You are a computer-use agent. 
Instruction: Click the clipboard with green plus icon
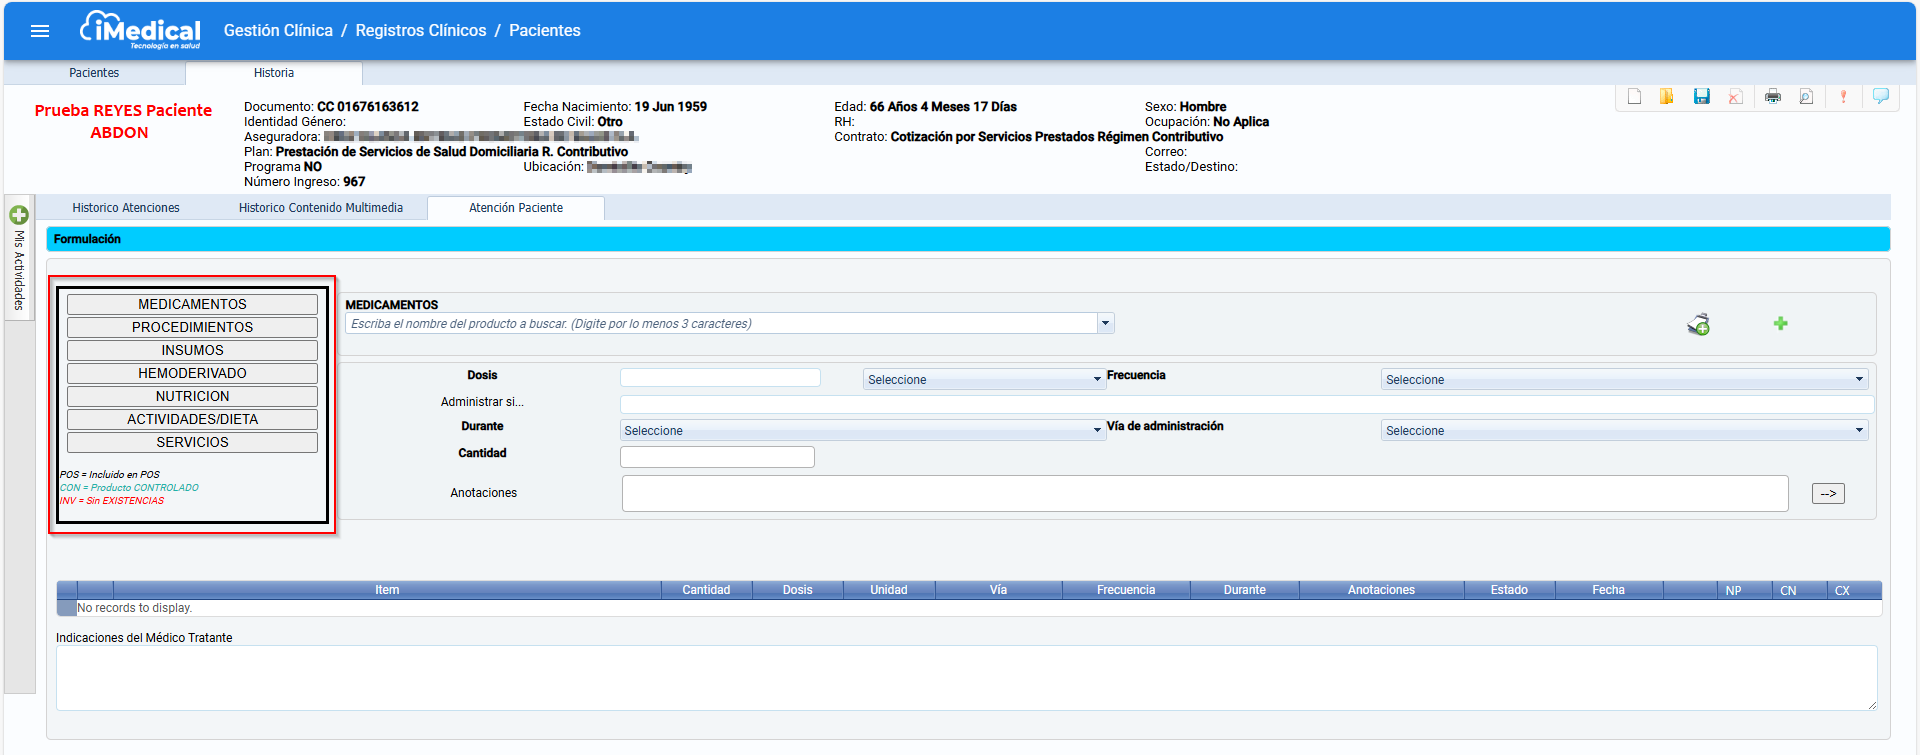[x=1698, y=324]
